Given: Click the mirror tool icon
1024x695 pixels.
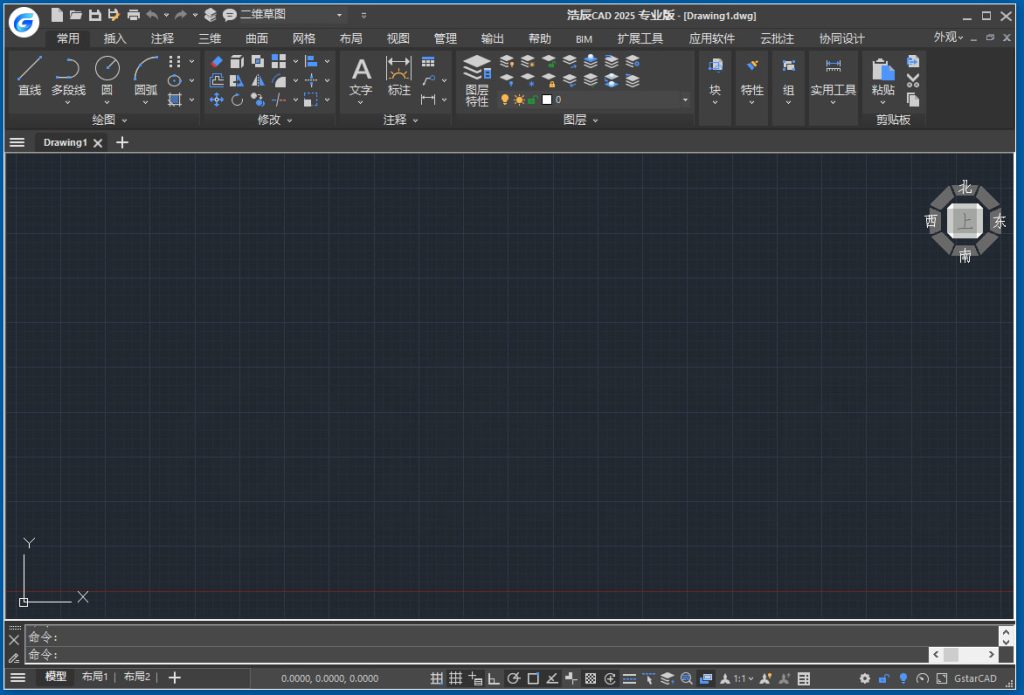Looking at the screenshot, I should click(258, 80).
